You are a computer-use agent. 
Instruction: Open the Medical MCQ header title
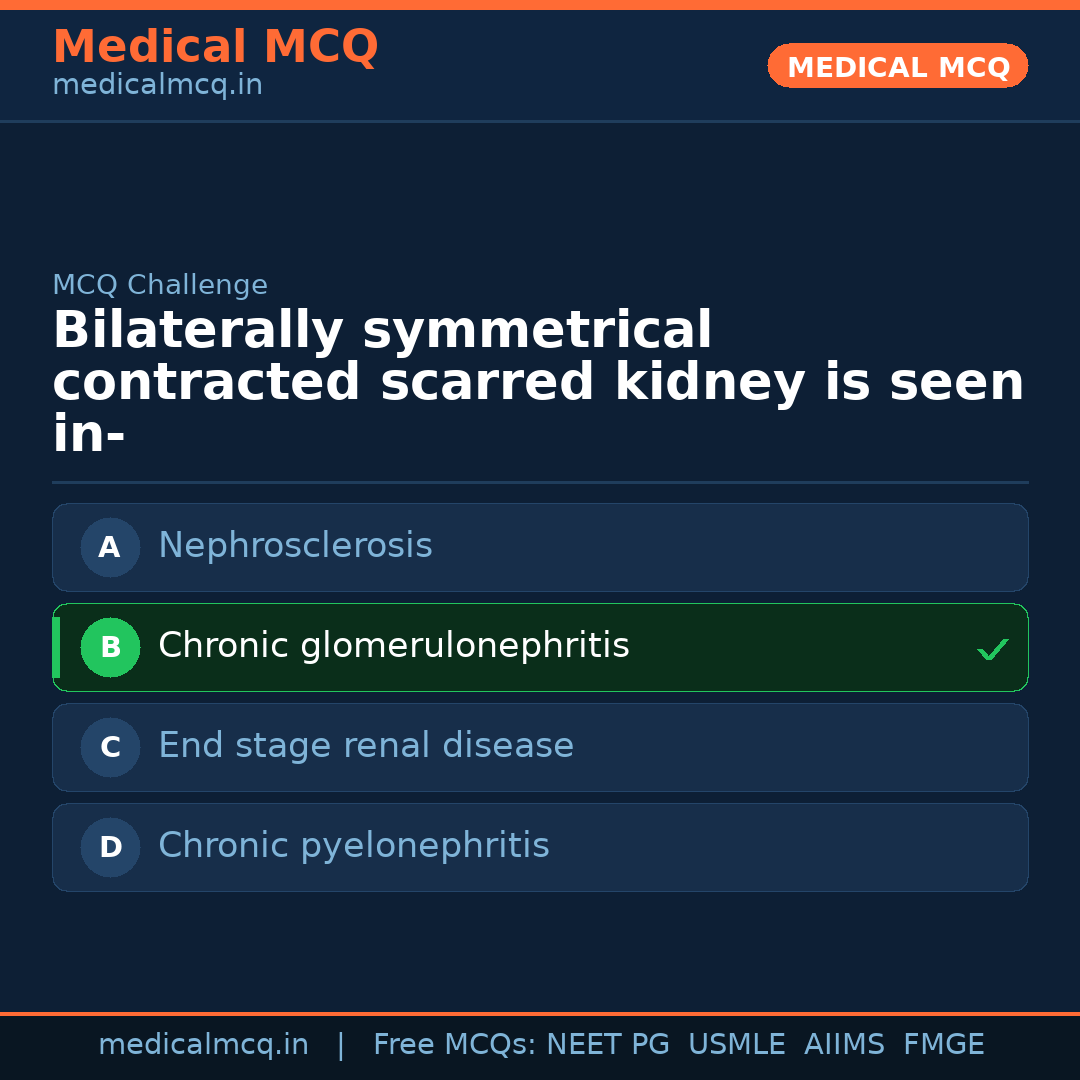point(215,47)
